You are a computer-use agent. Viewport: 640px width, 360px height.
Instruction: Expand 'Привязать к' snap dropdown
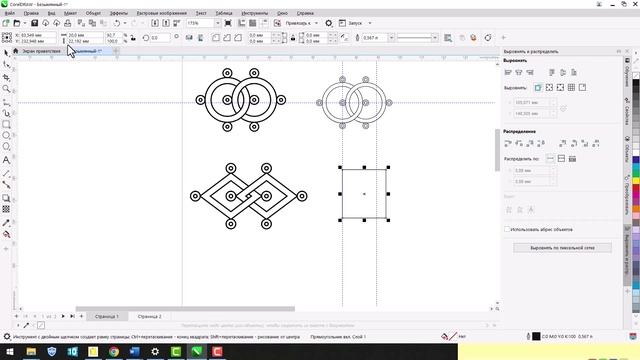[x=316, y=23]
